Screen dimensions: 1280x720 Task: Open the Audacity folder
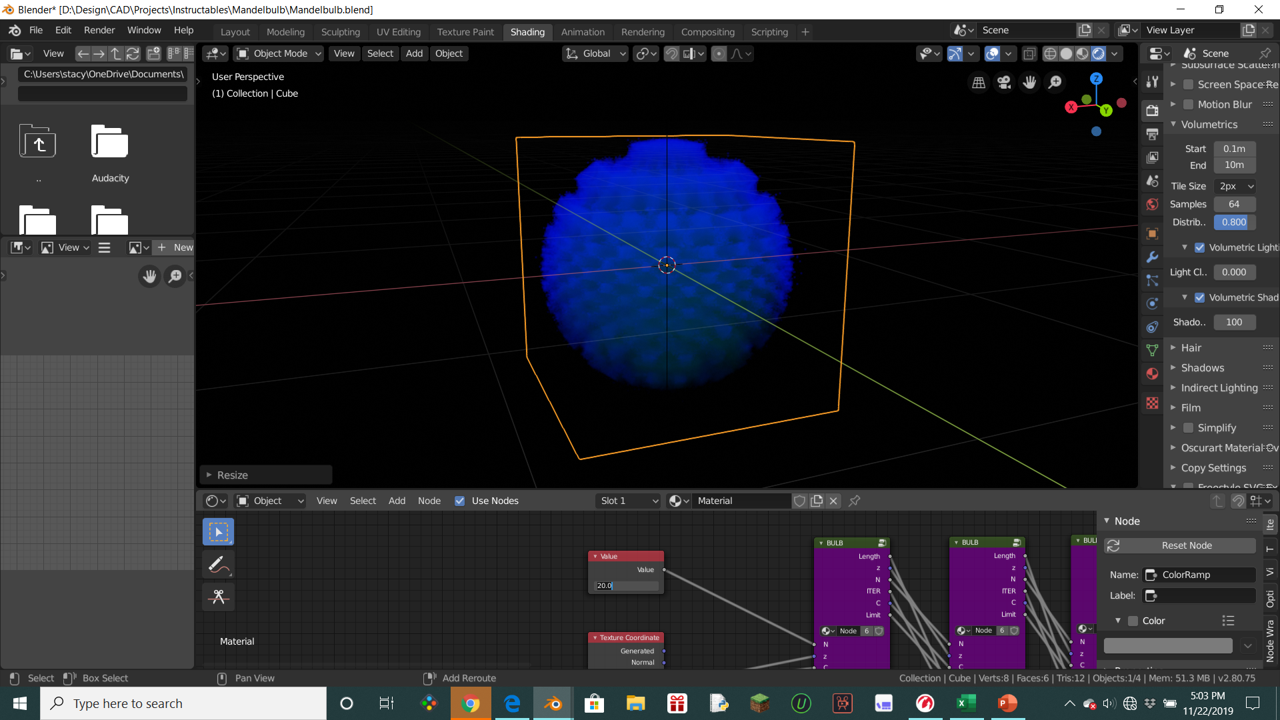tap(110, 153)
